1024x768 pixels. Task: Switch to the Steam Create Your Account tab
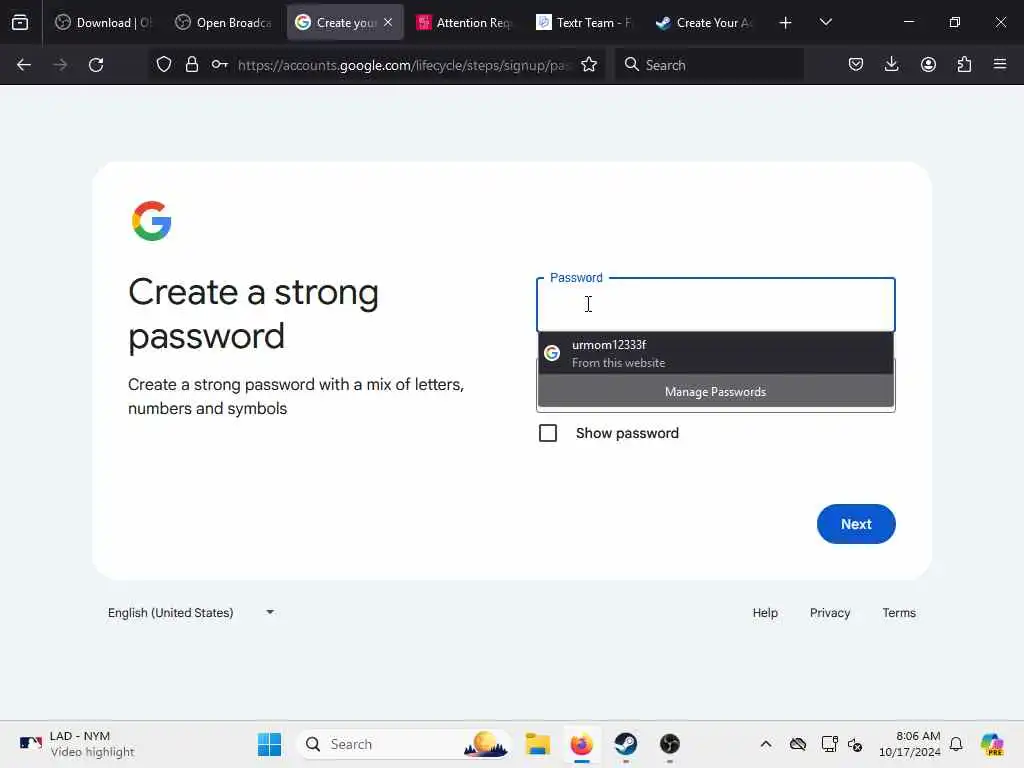coord(704,23)
